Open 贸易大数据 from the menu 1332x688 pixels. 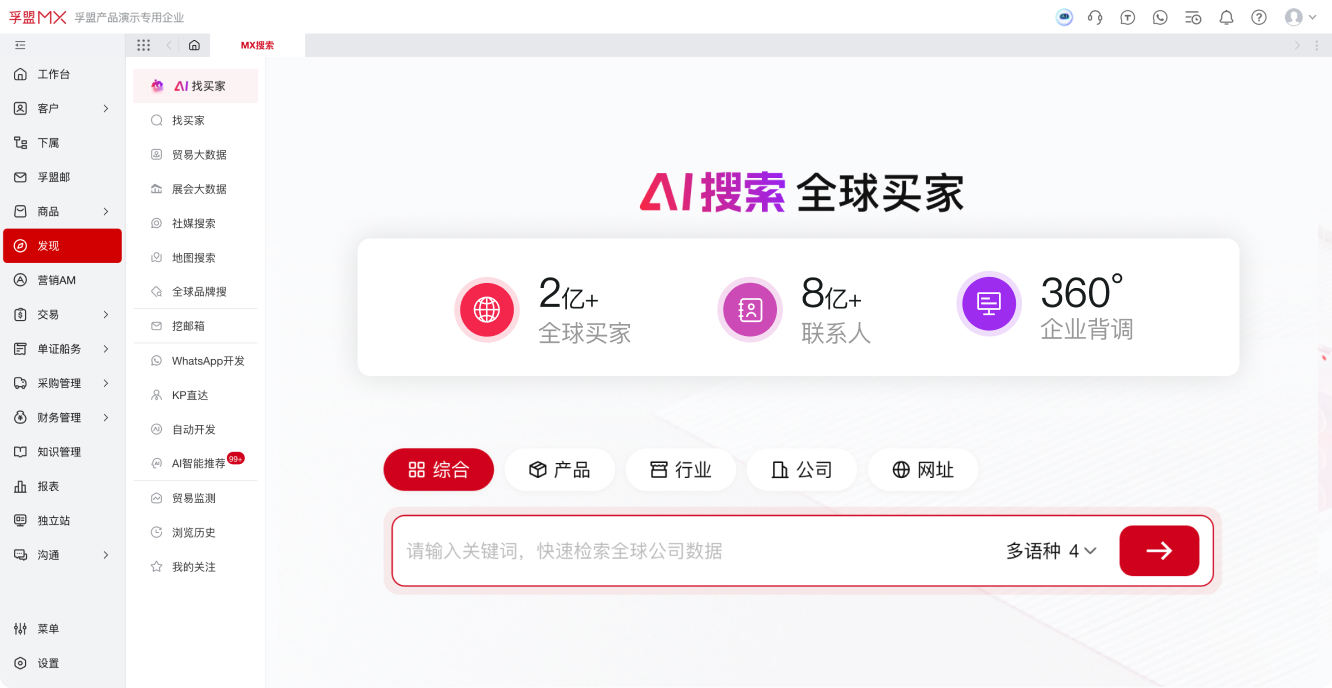tap(195, 154)
